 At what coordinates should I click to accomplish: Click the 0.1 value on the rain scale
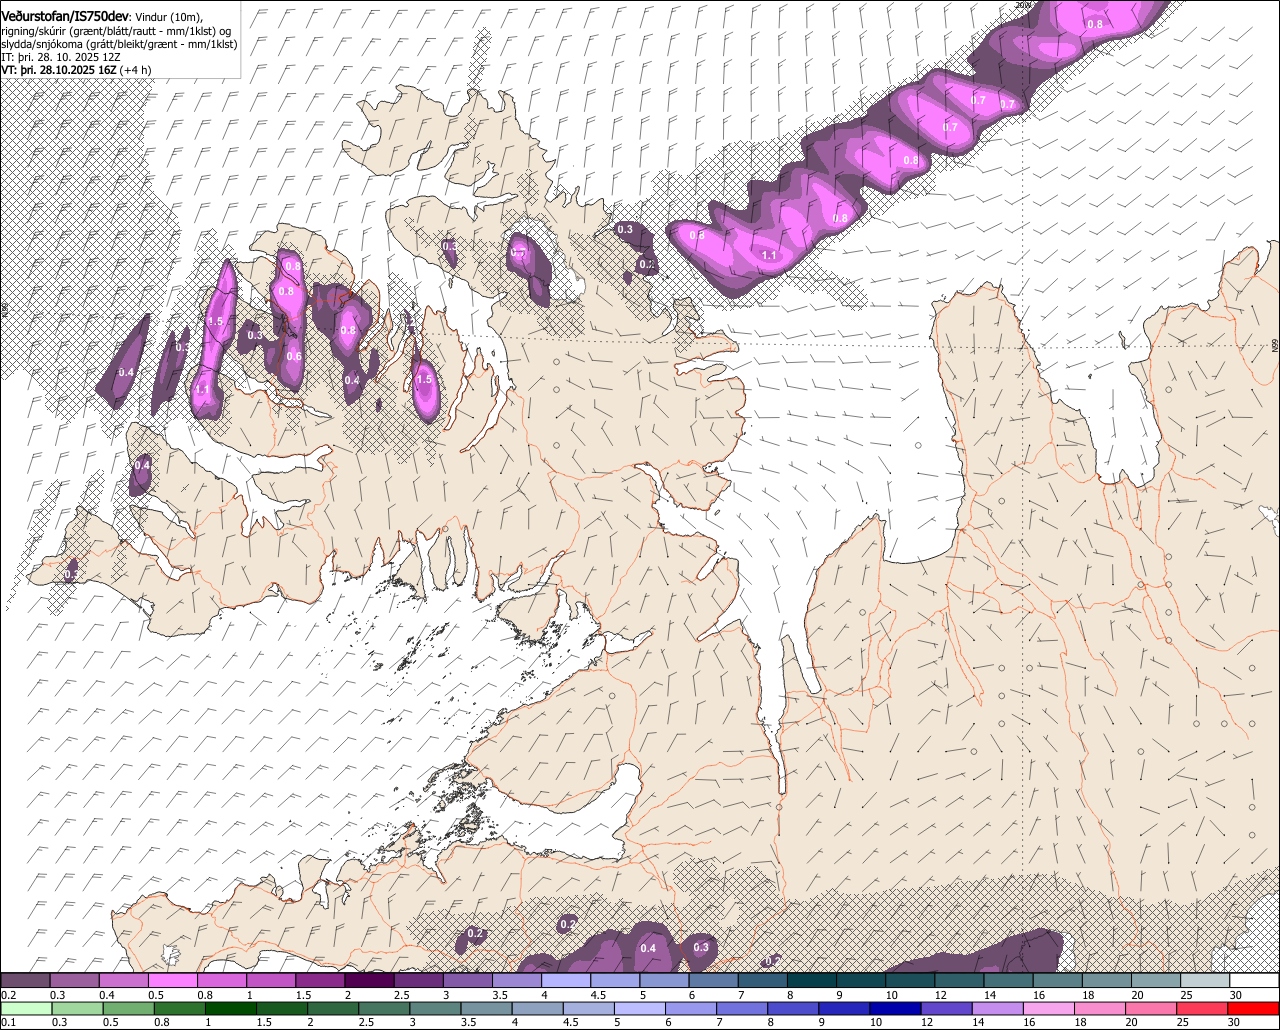[x=8, y=1023]
